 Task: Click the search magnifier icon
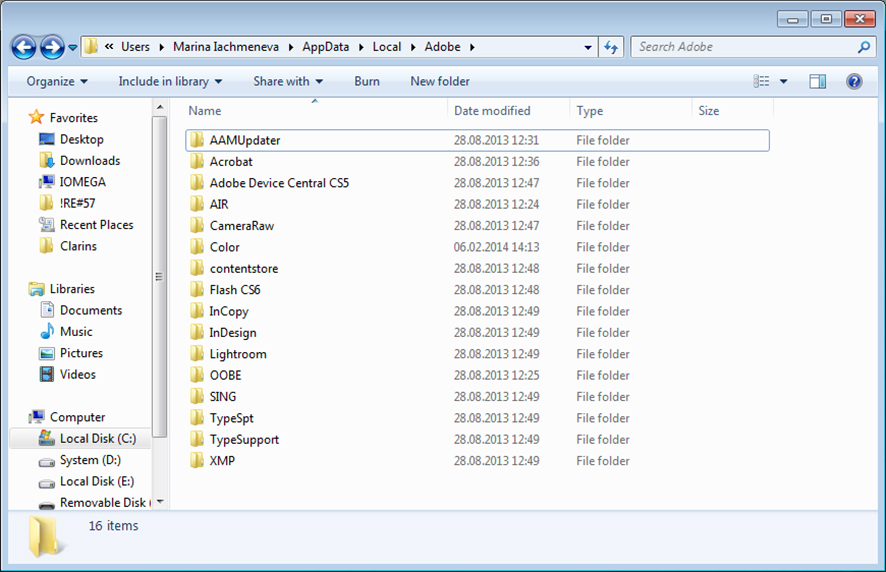863,47
